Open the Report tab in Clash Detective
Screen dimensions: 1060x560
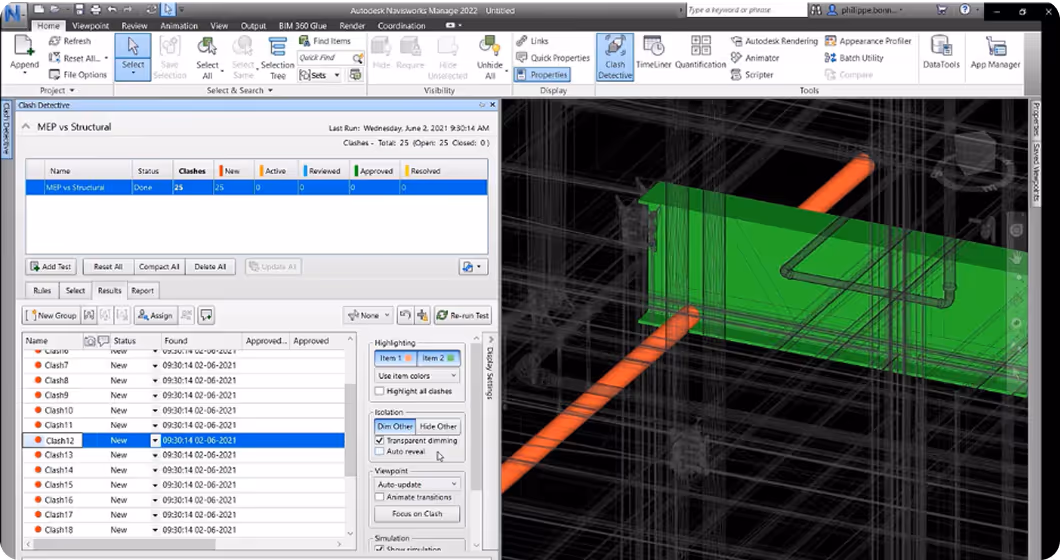[142, 291]
